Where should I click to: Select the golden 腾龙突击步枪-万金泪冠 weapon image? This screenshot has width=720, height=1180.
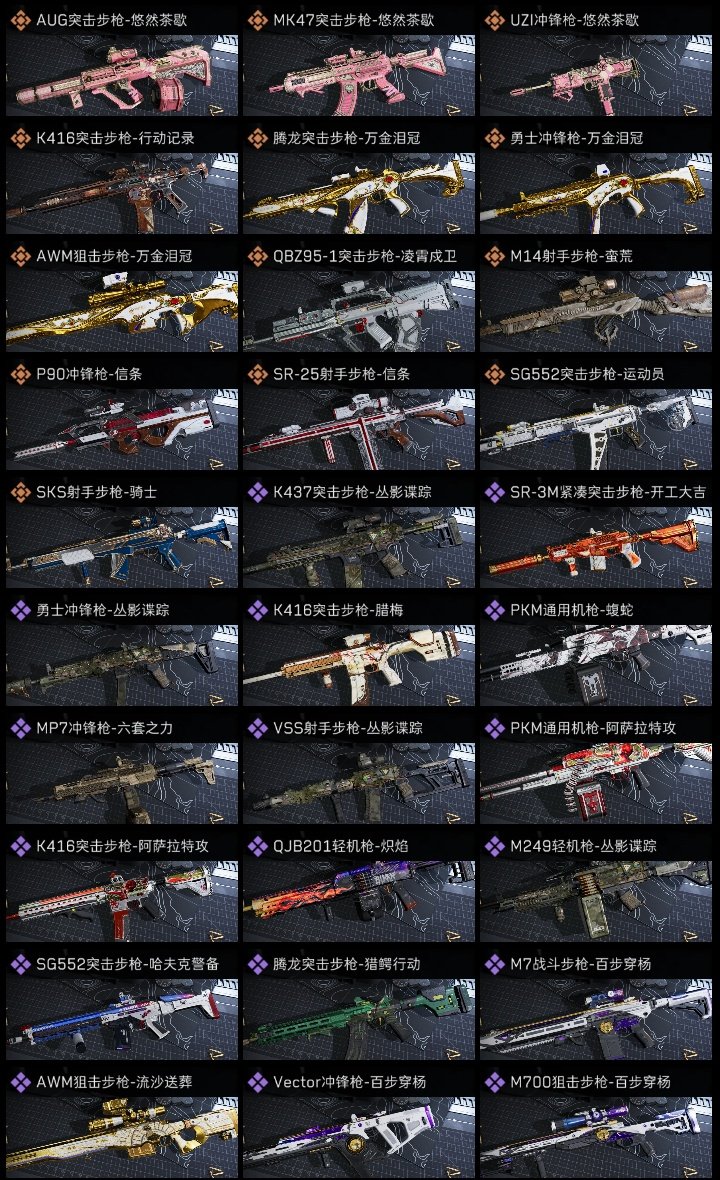(359, 193)
